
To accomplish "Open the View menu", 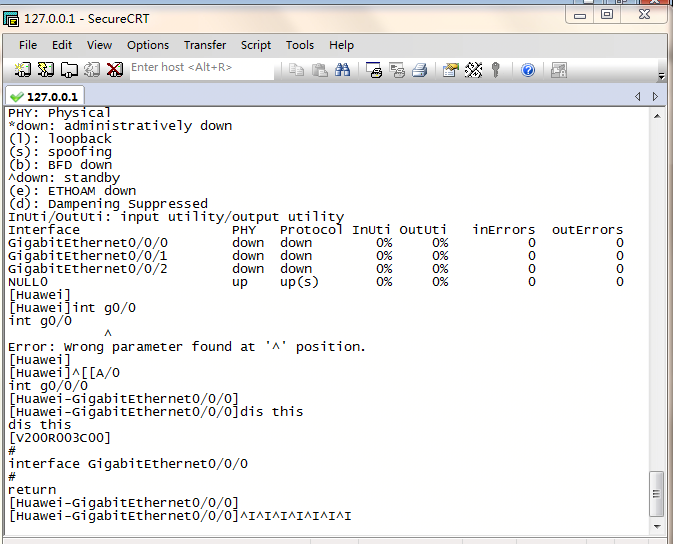I will pos(99,45).
